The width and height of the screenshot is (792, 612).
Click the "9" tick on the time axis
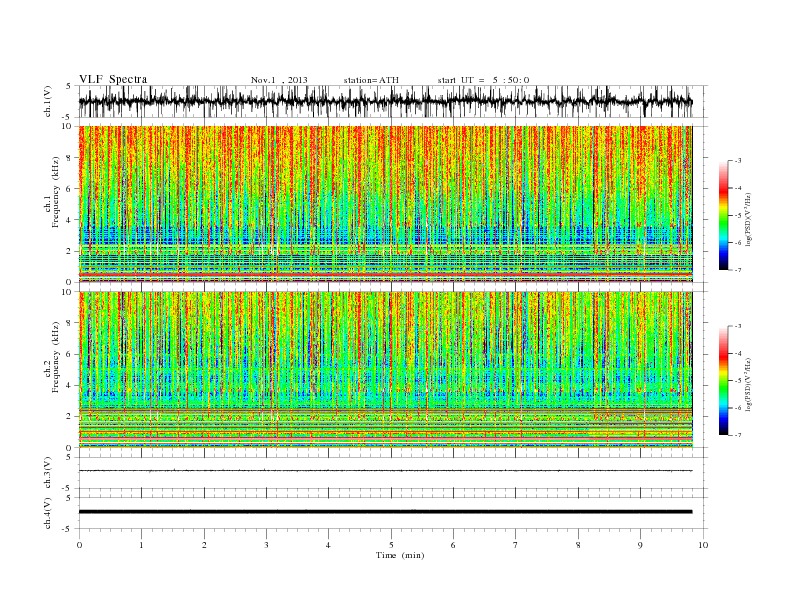point(640,545)
